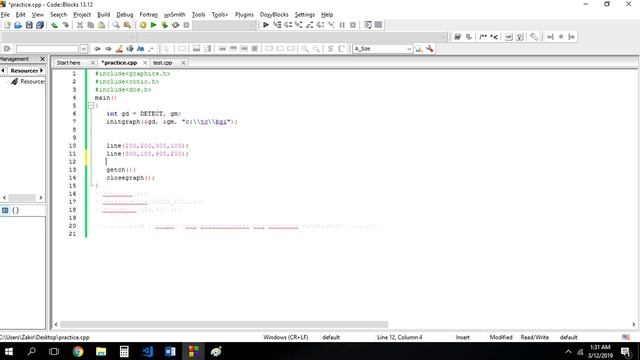This screenshot has width=640, height=360.
Task: Click the Undo arrow icon
Action: (54, 25)
